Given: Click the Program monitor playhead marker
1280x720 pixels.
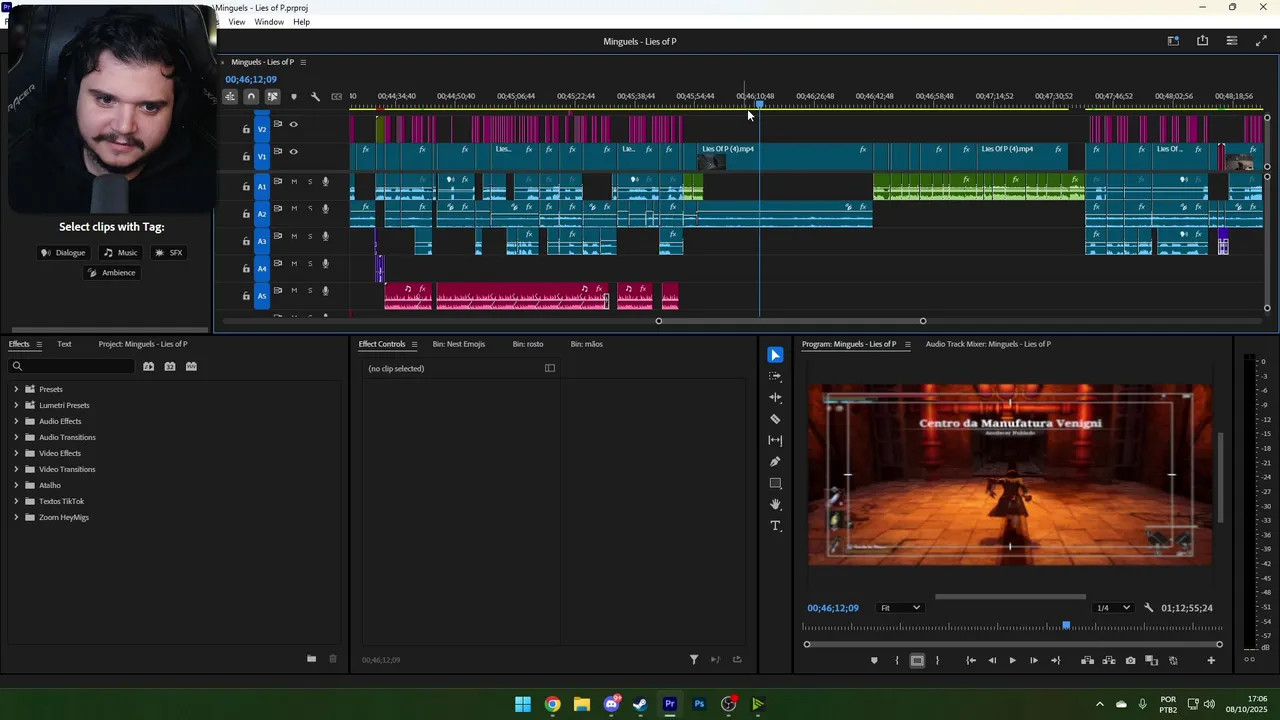Looking at the screenshot, I should (x=1066, y=626).
